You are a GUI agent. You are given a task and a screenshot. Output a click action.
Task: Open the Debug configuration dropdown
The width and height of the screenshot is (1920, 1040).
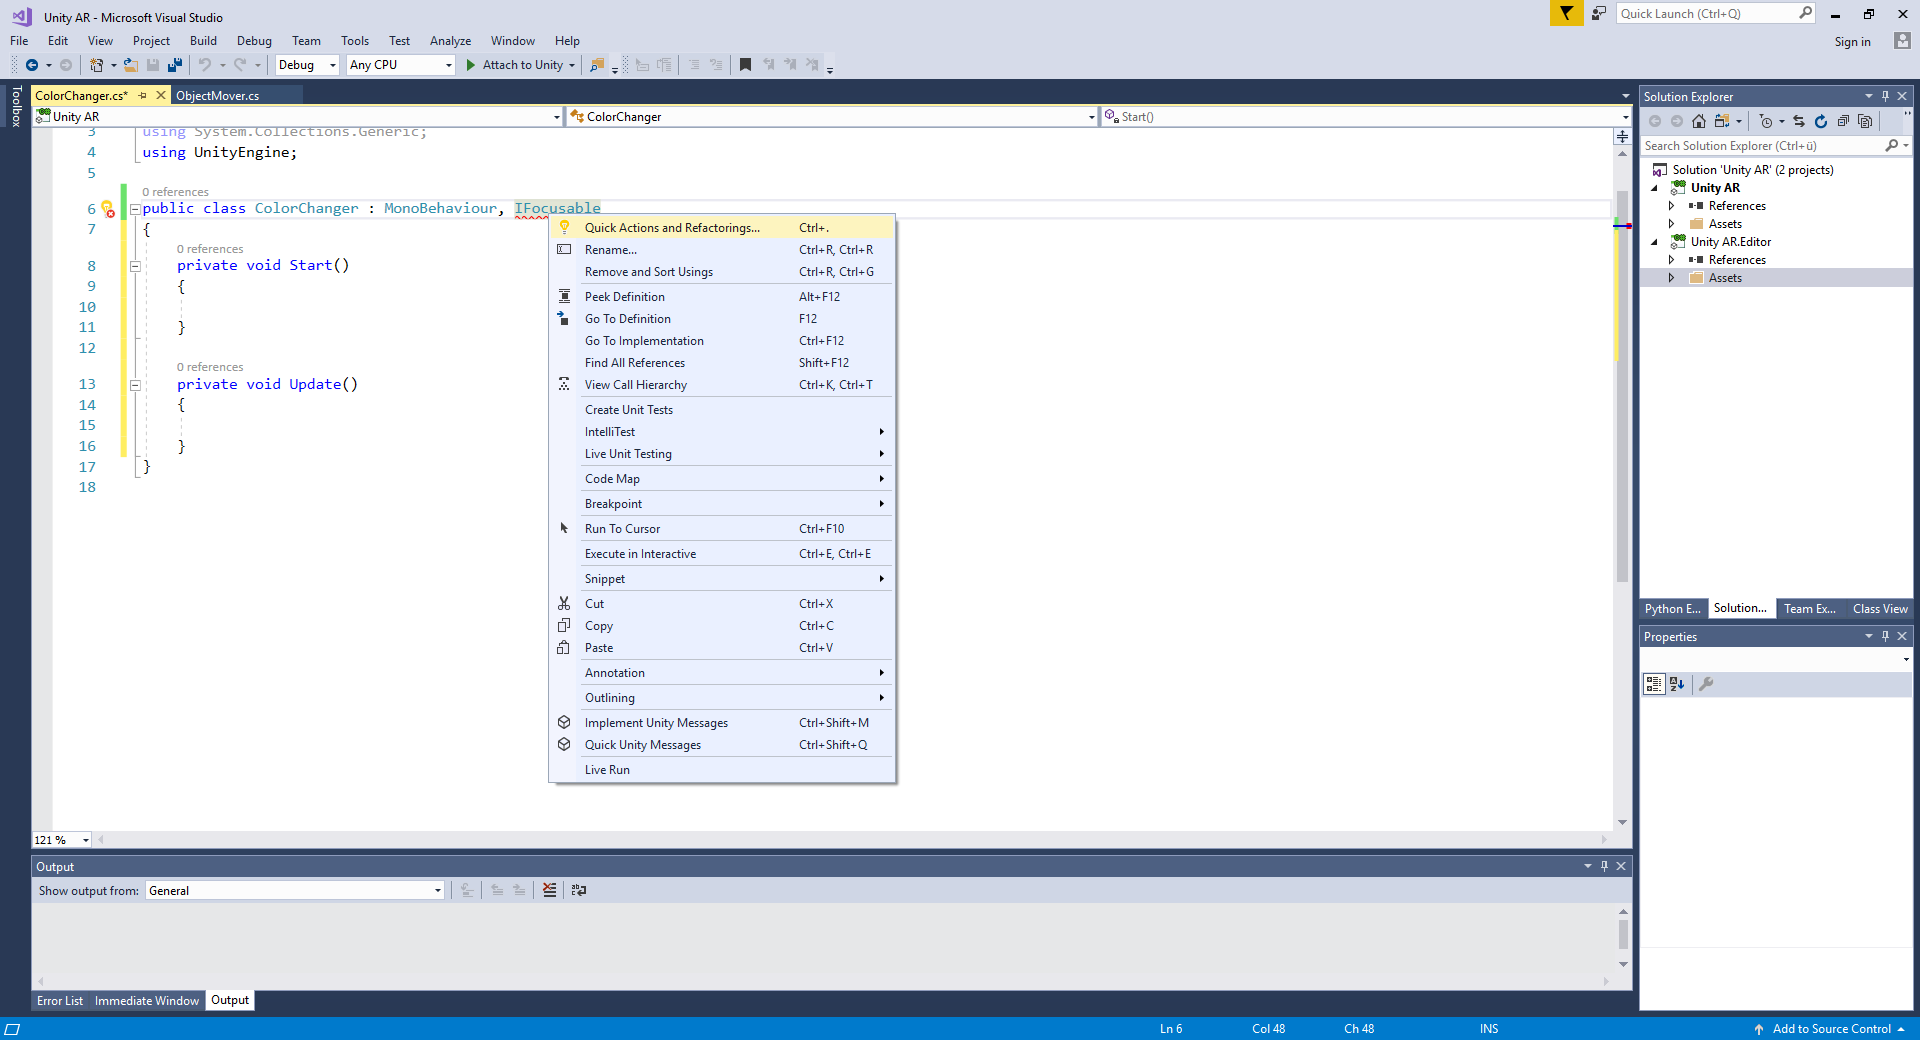308,65
